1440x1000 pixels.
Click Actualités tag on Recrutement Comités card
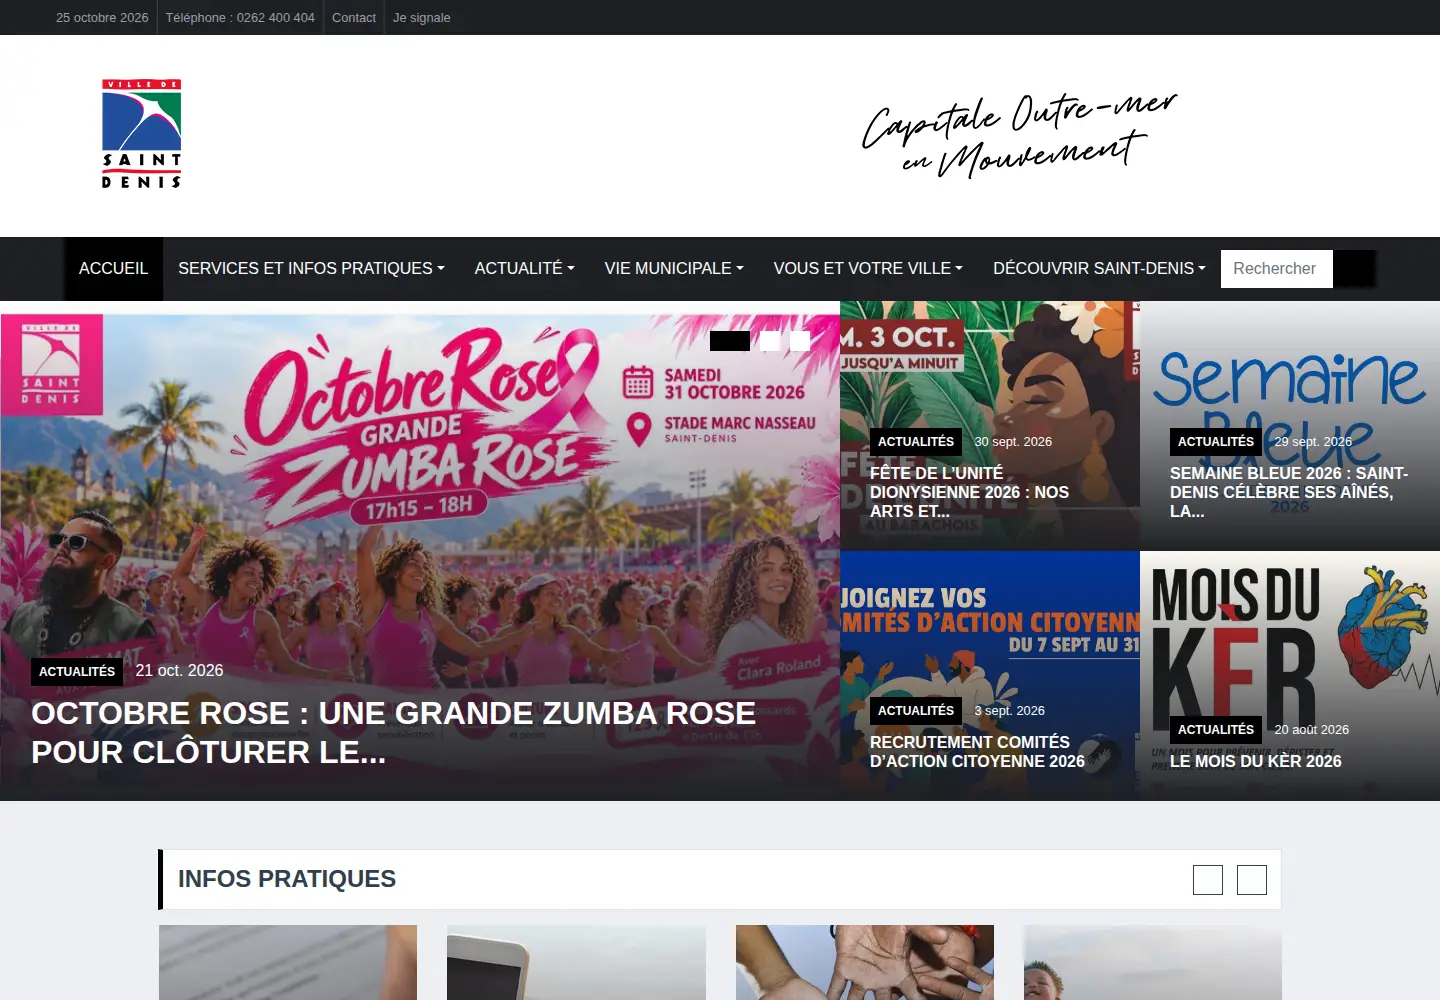pos(916,711)
